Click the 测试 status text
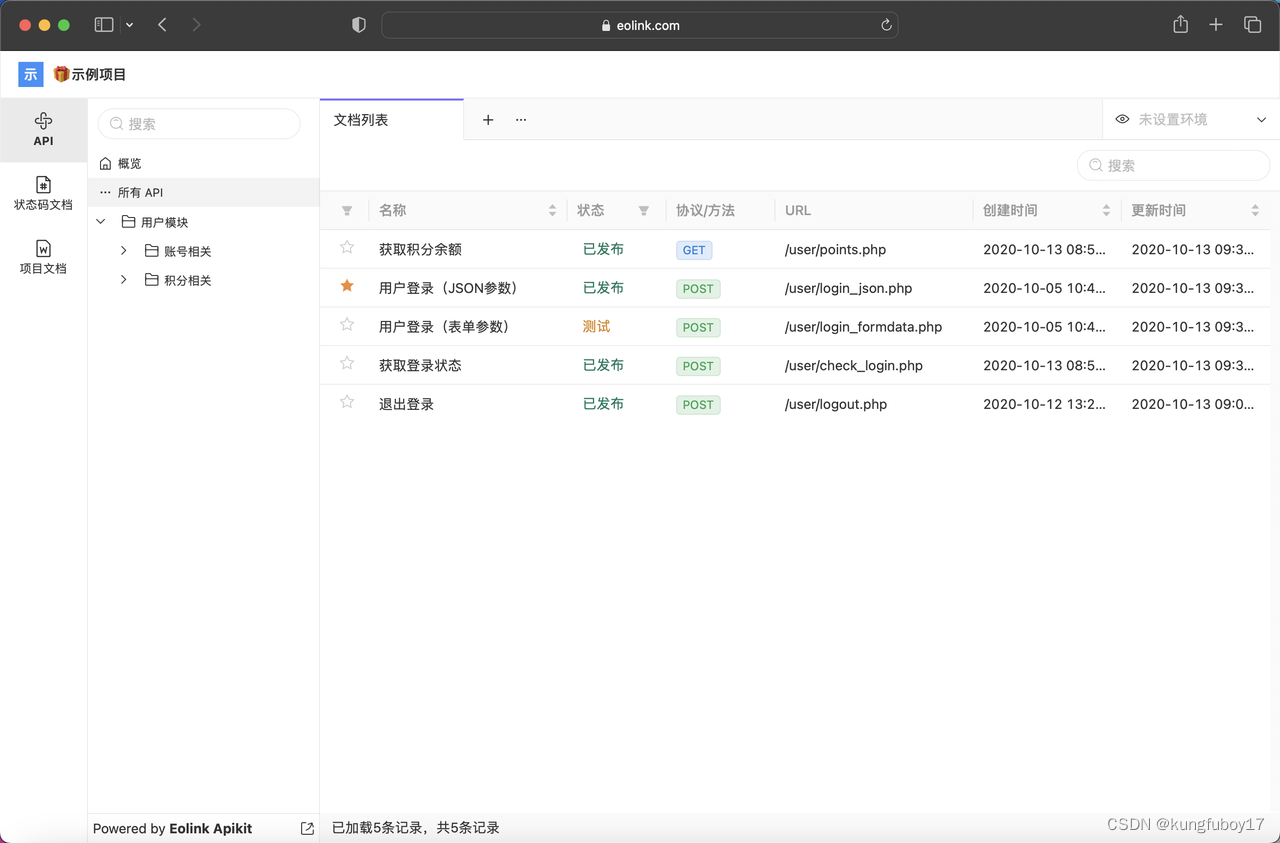Viewport: 1280px width, 843px height. pos(596,327)
